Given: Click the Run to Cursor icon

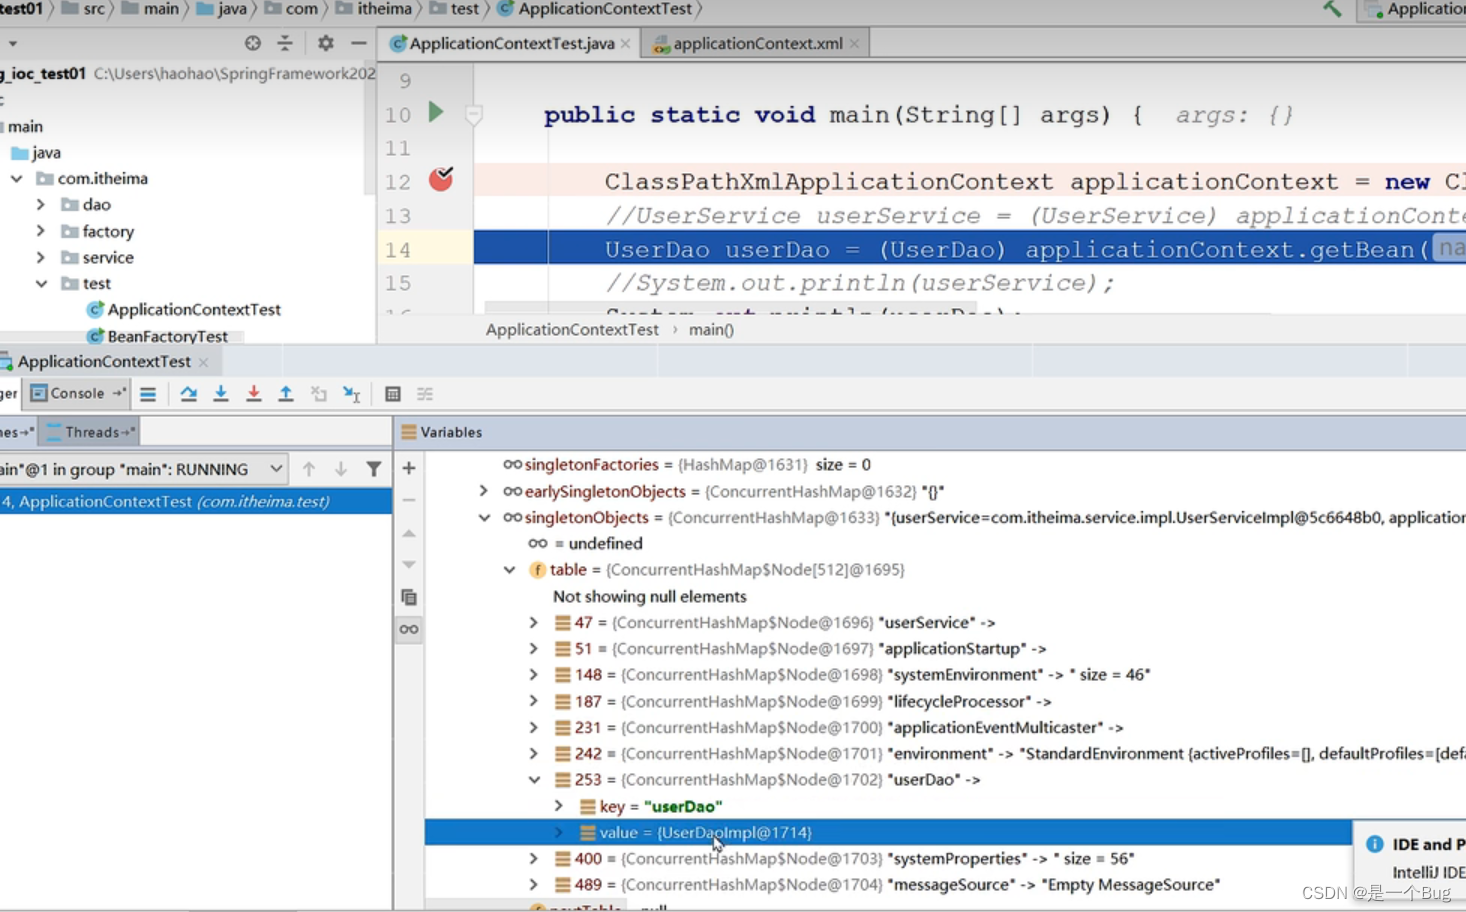Looking at the screenshot, I should pos(351,394).
